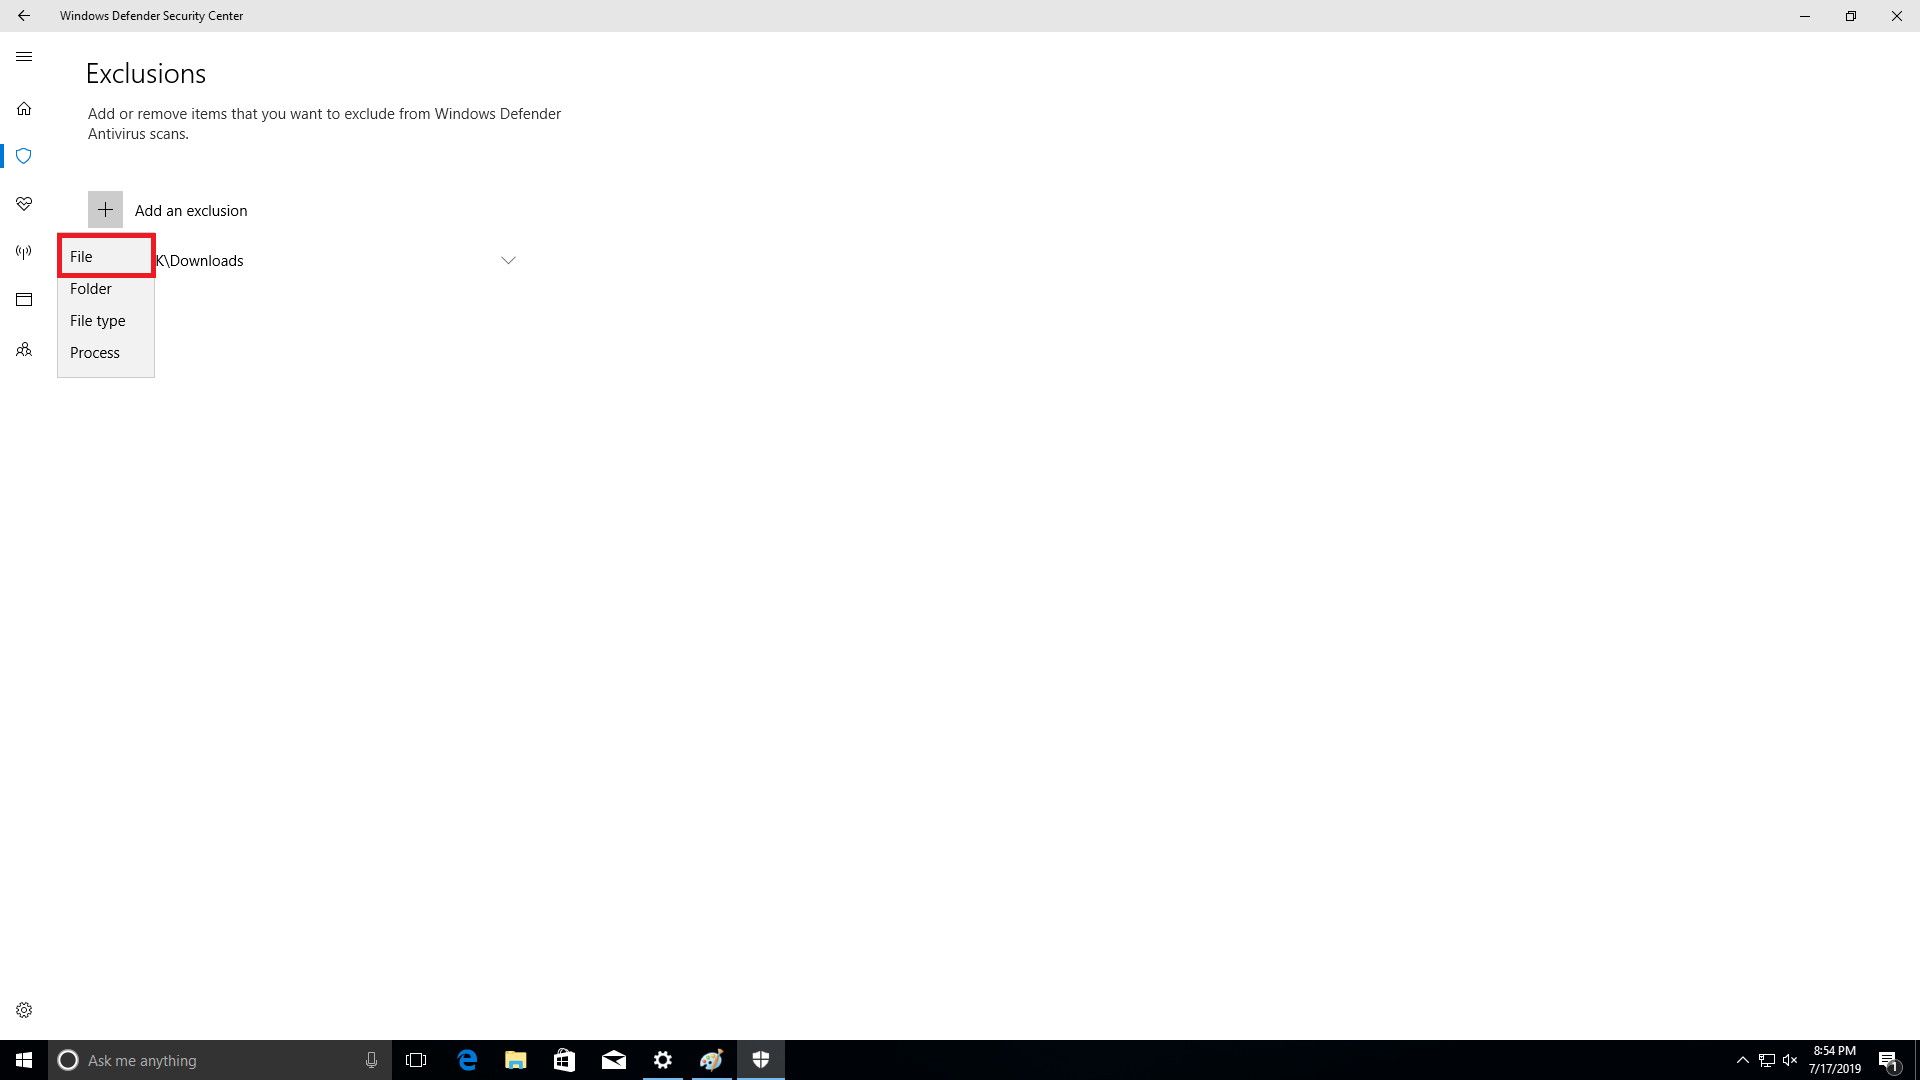Open the Action Center notifications

click(1889, 1060)
